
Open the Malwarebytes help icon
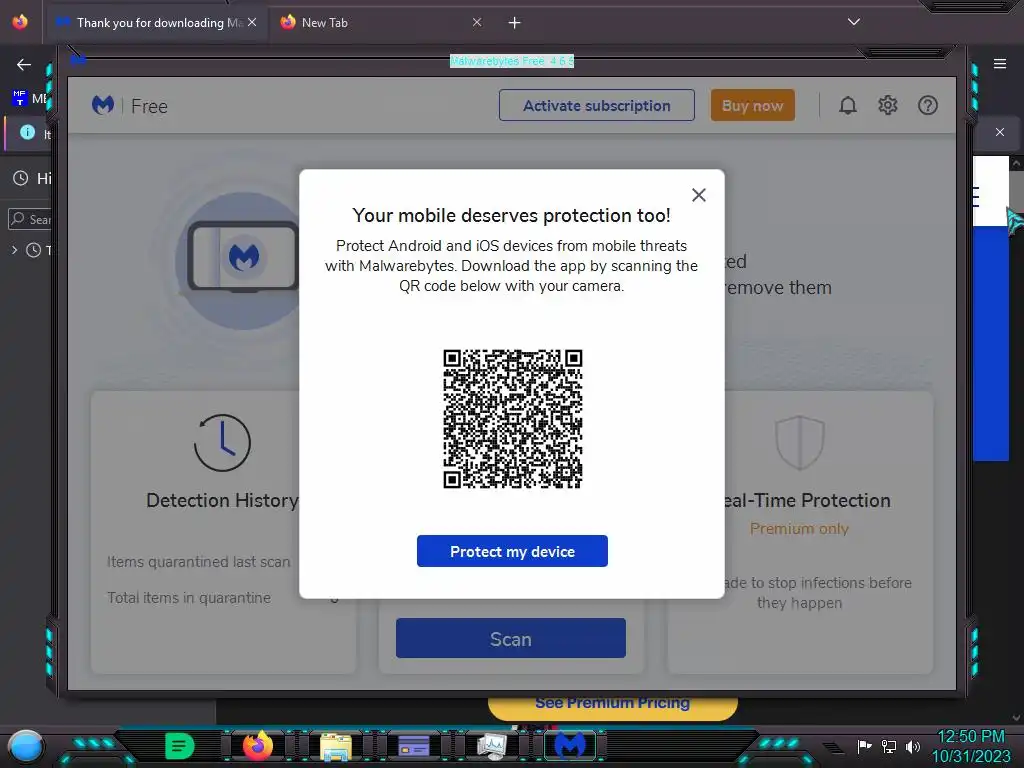click(x=927, y=105)
